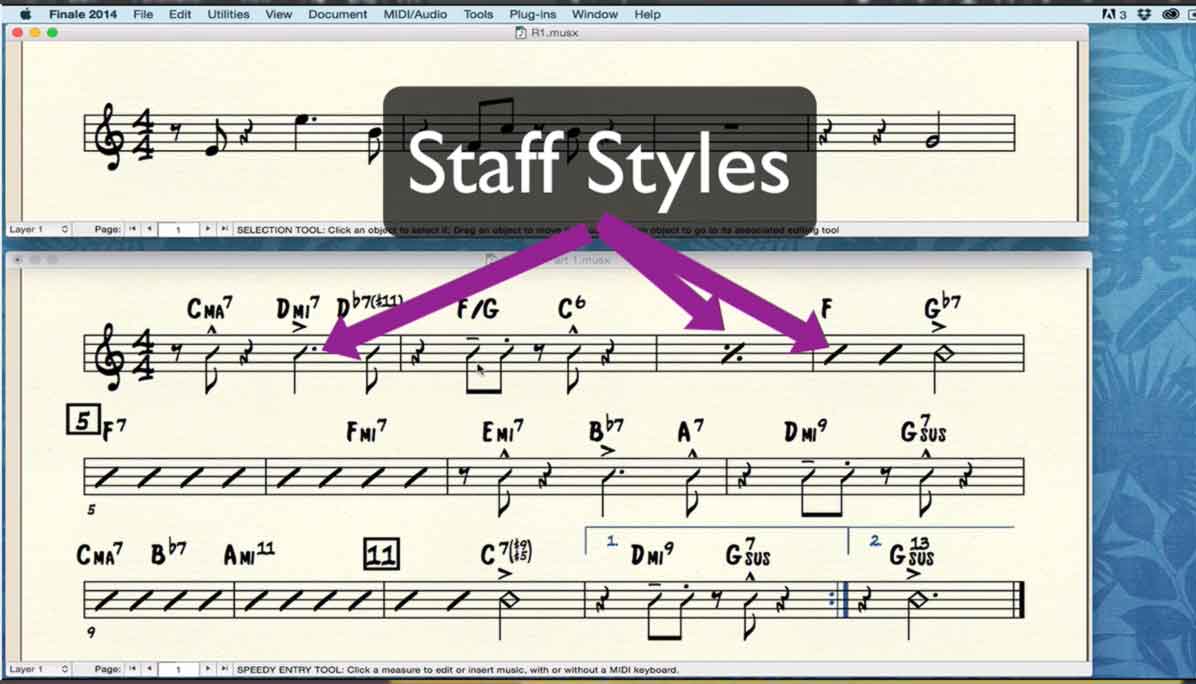Select the A7 chord symbol
1196x684 pixels.
(x=691, y=432)
